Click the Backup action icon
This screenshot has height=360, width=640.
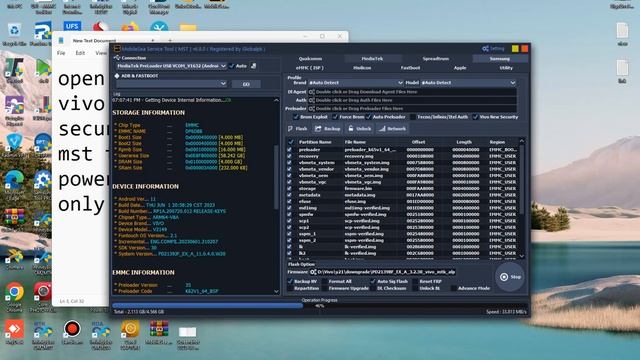[x=318, y=129]
